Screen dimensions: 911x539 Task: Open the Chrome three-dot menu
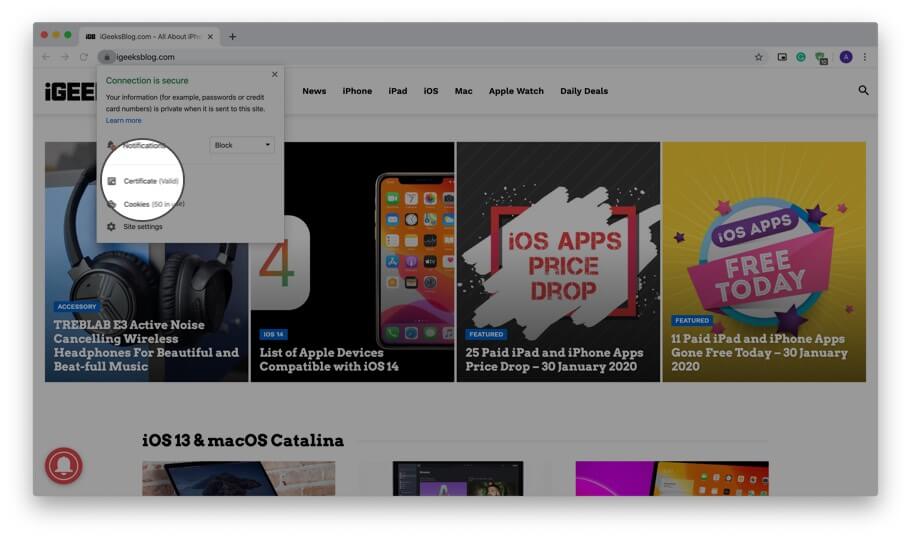pyautogui.click(x=865, y=57)
